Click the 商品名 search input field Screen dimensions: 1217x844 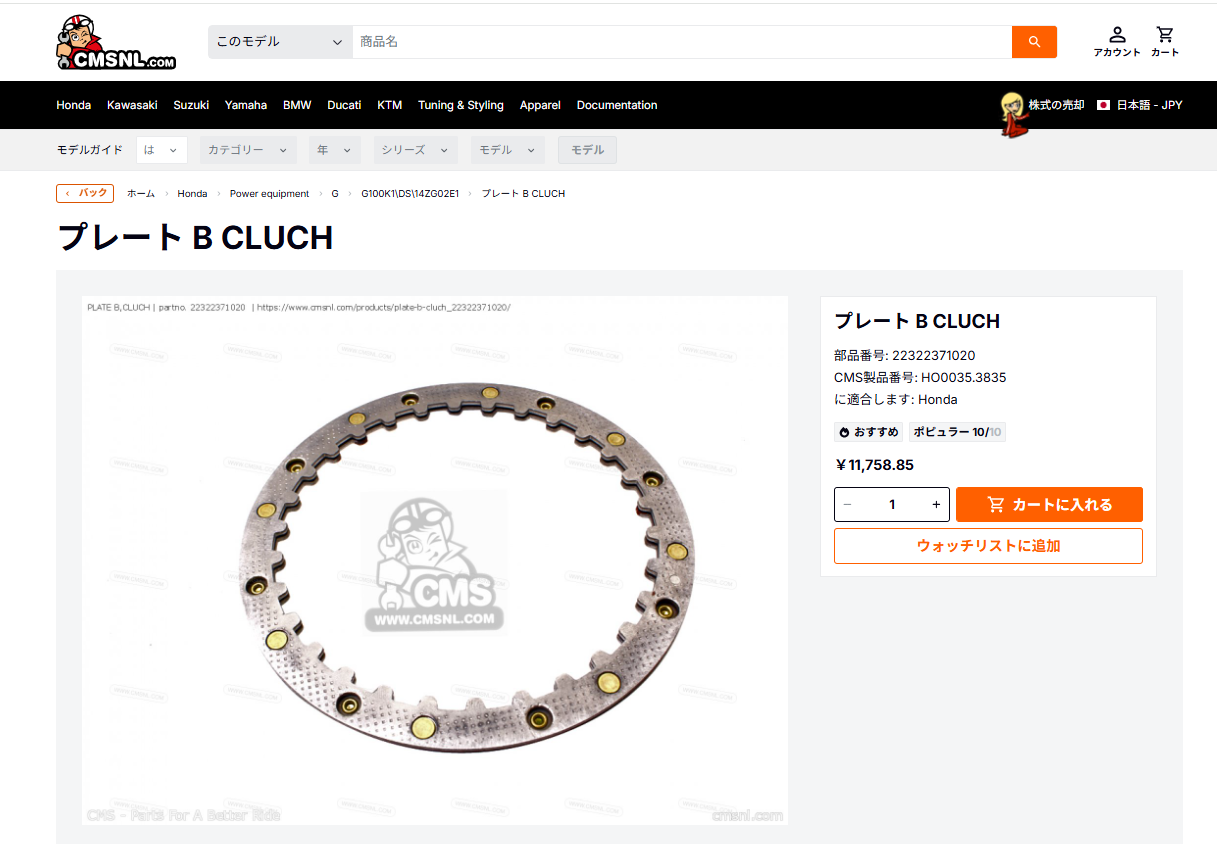682,42
